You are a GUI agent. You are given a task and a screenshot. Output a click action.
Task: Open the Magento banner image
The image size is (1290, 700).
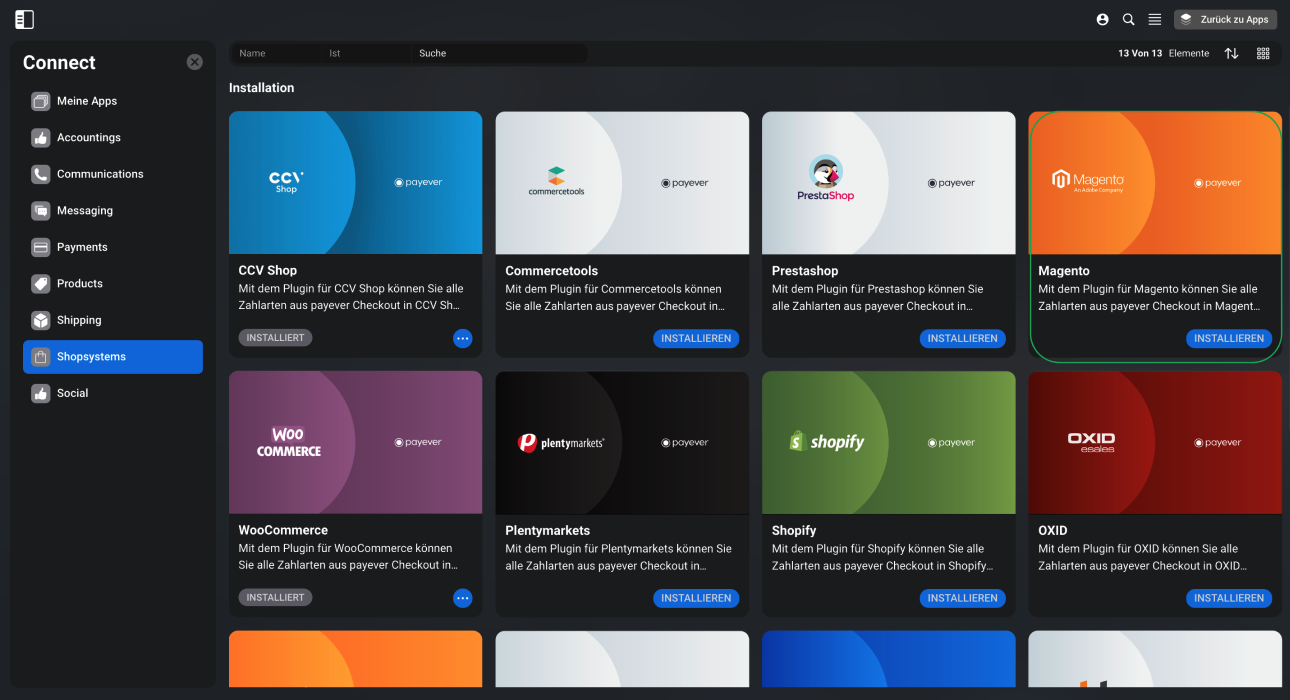(1155, 182)
